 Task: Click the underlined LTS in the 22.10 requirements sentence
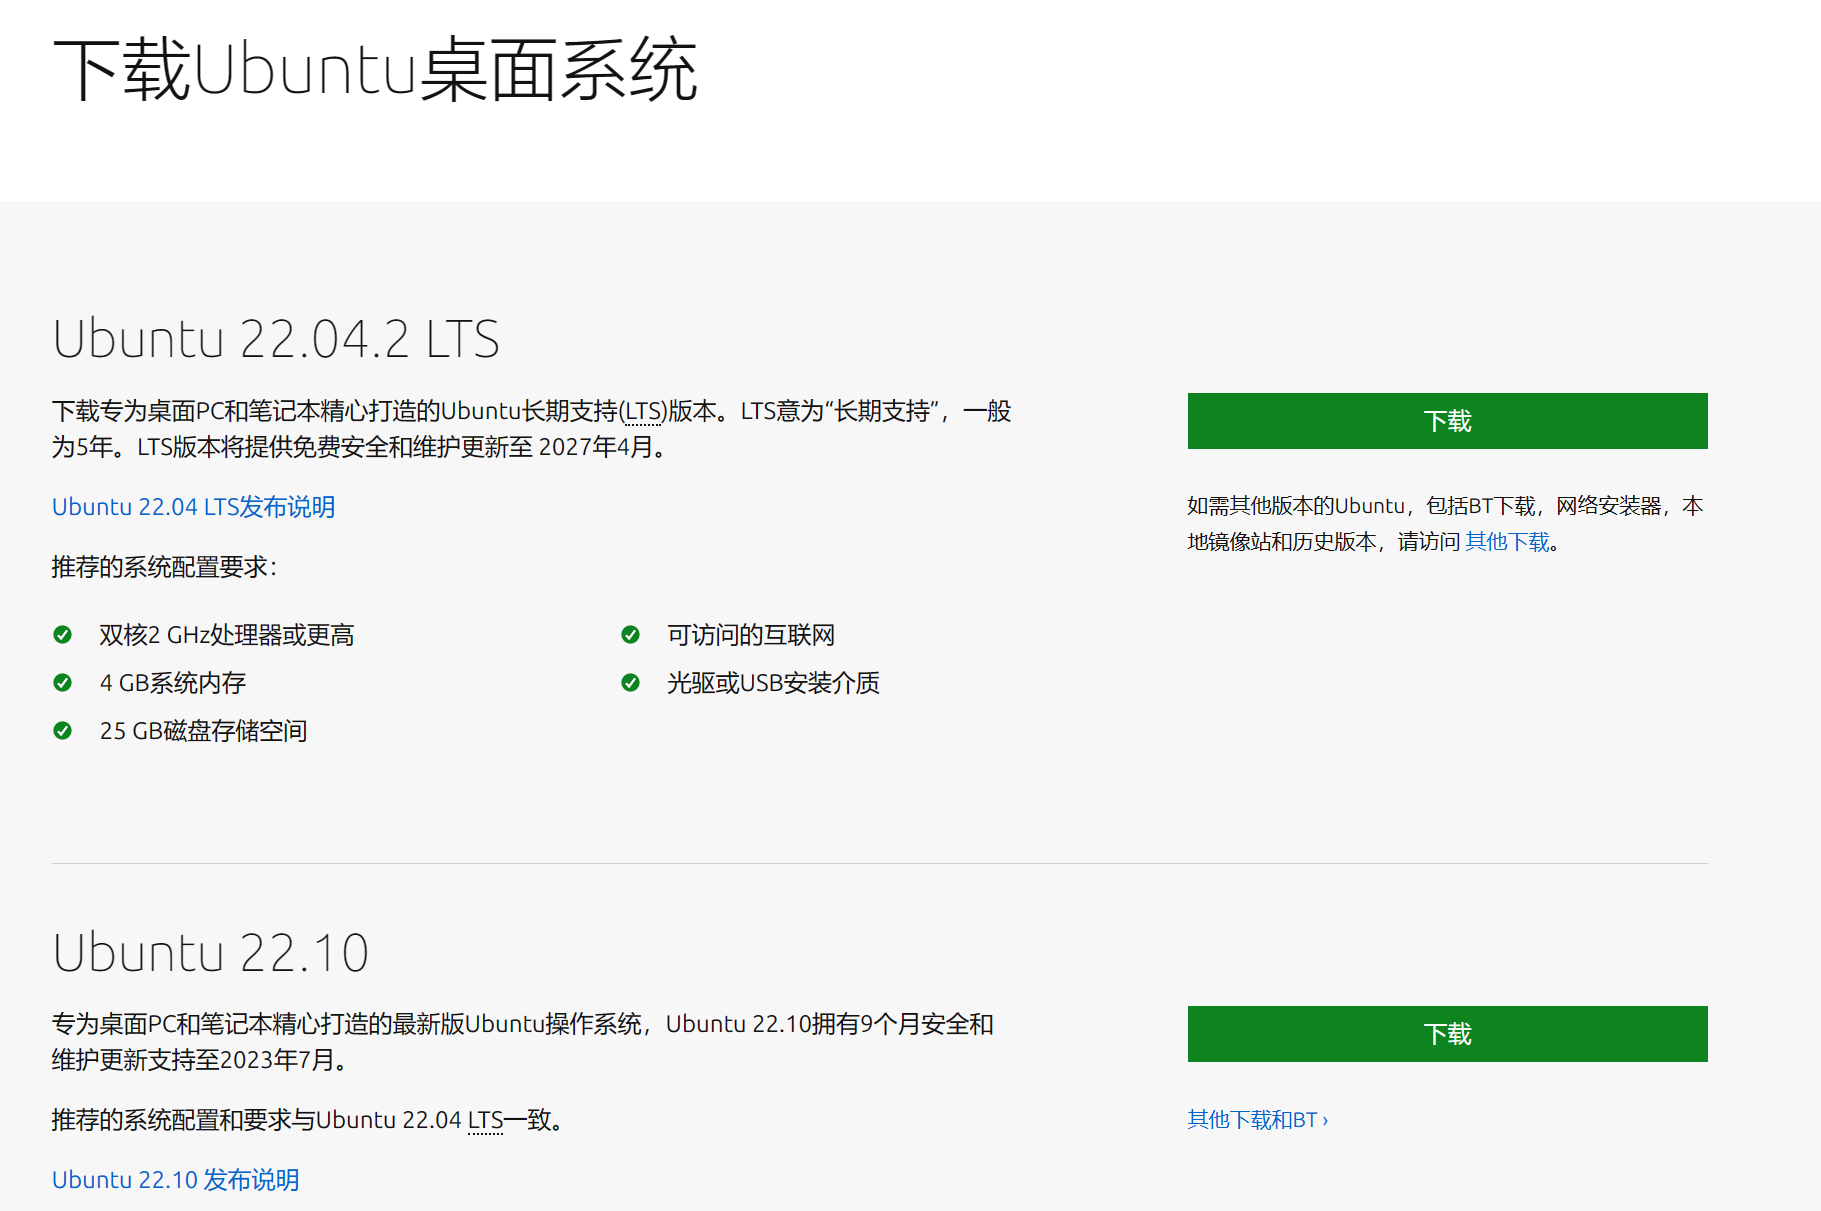(485, 1120)
